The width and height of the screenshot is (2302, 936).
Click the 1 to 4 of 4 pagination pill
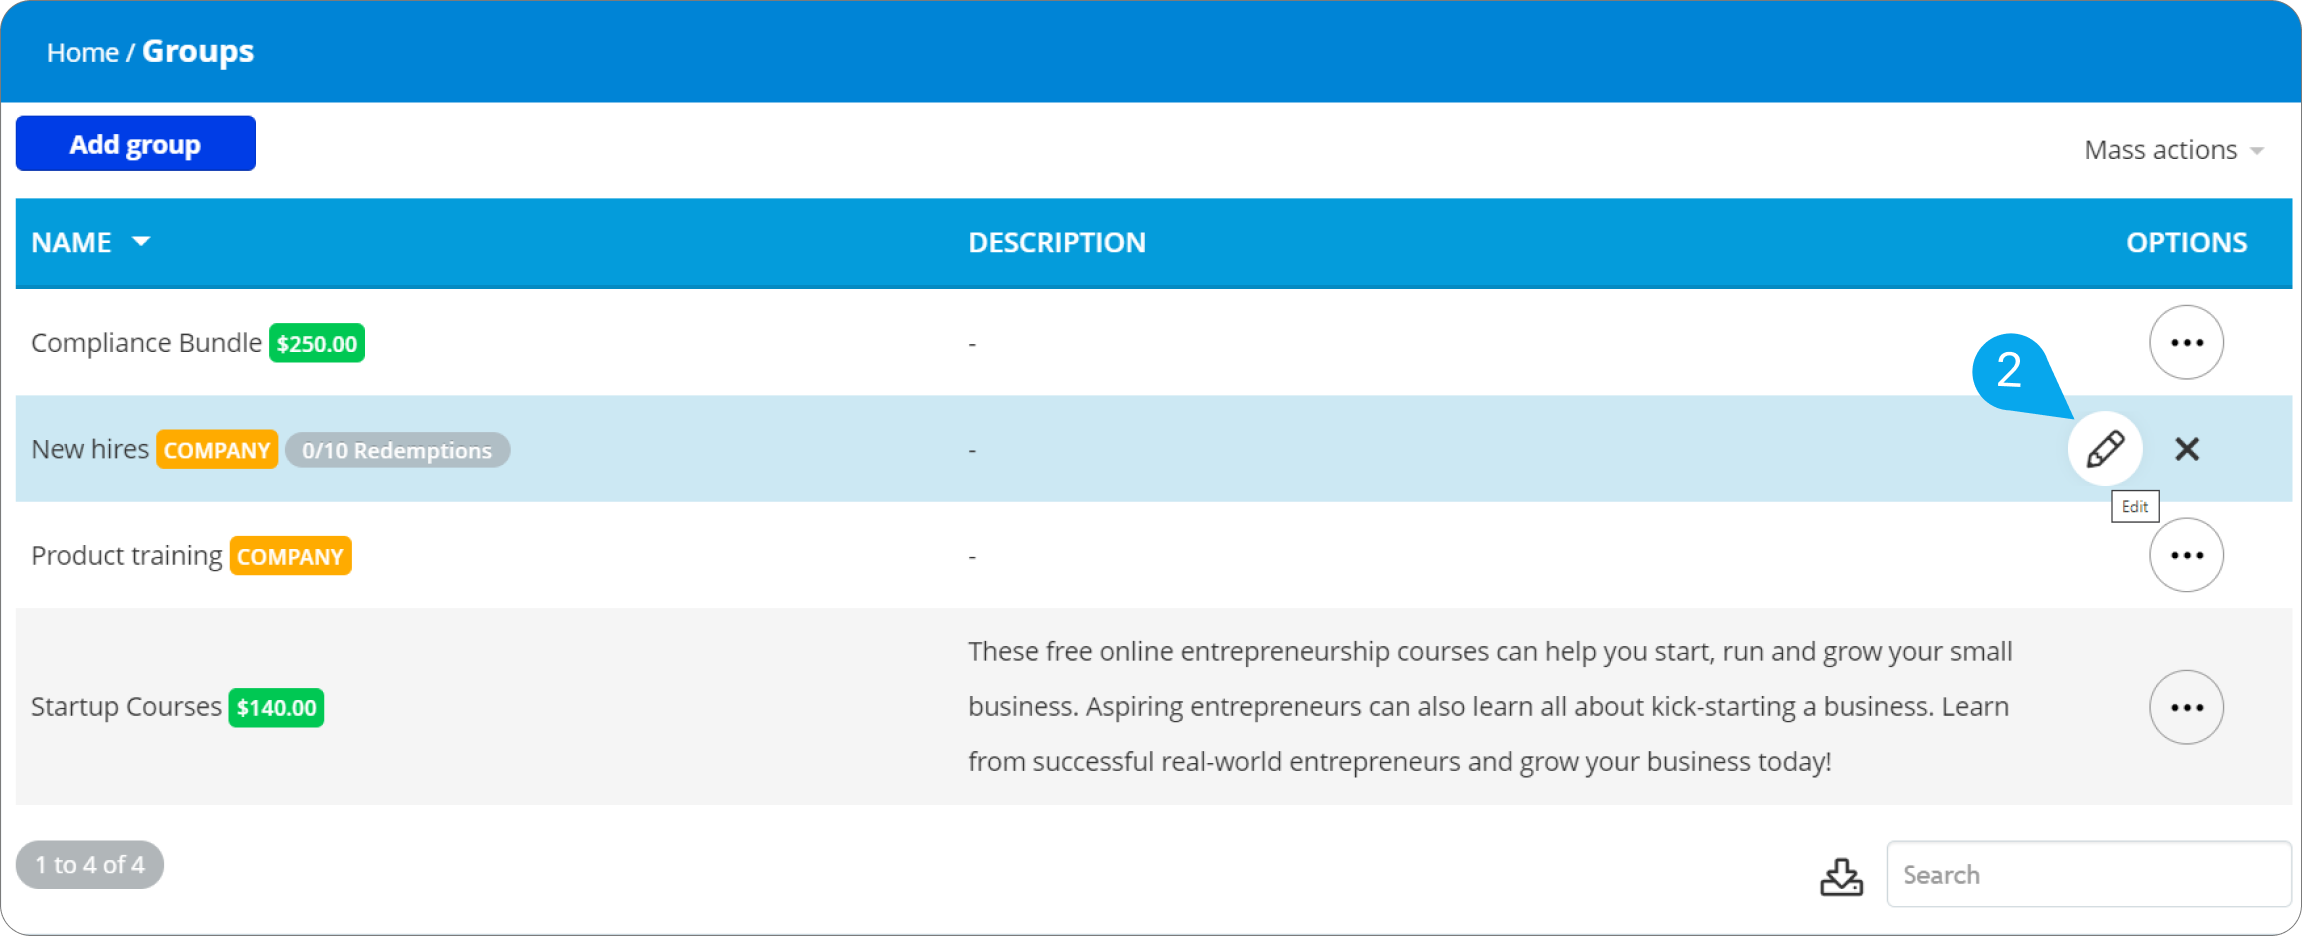click(90, 865)
